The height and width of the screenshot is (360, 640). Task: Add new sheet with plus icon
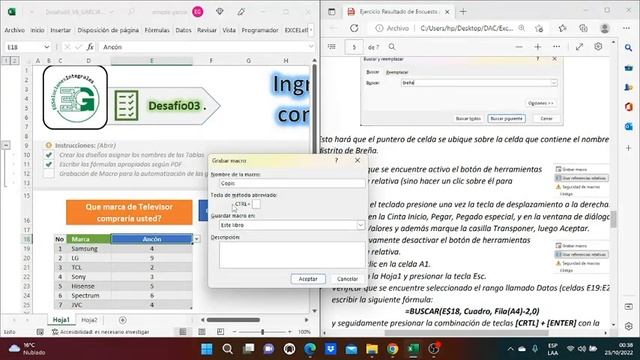pyautogui.click(x=122, y=320)
